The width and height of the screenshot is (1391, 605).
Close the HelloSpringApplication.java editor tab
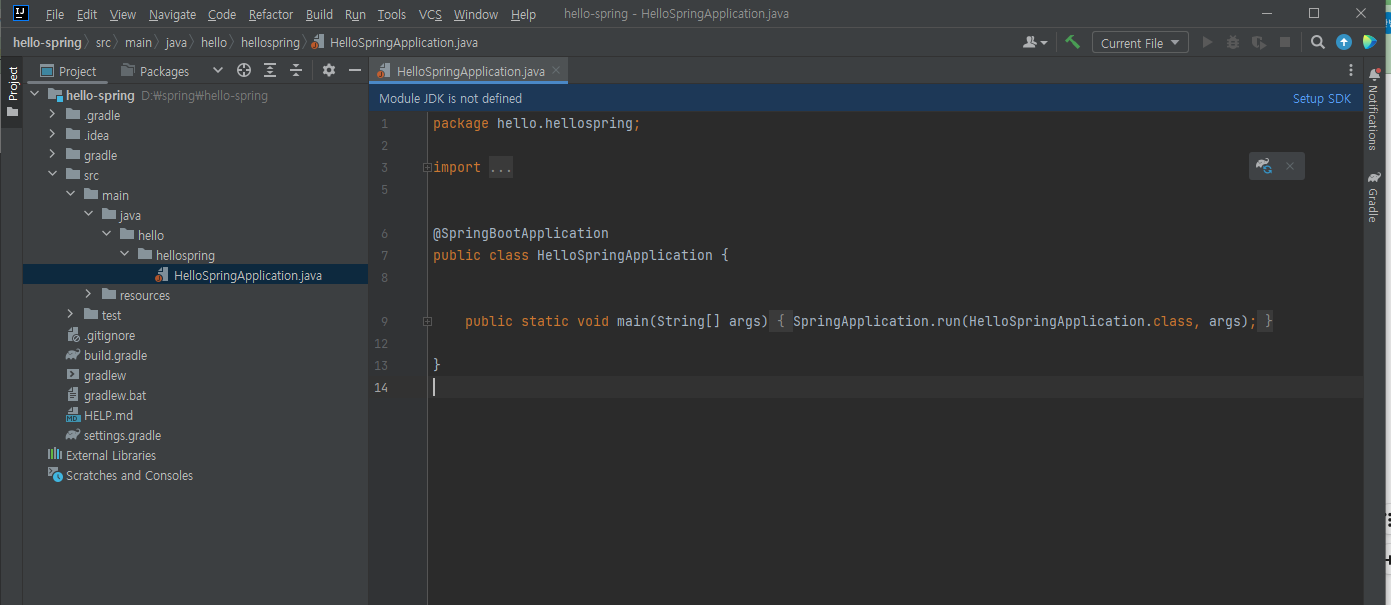[557, 70]
